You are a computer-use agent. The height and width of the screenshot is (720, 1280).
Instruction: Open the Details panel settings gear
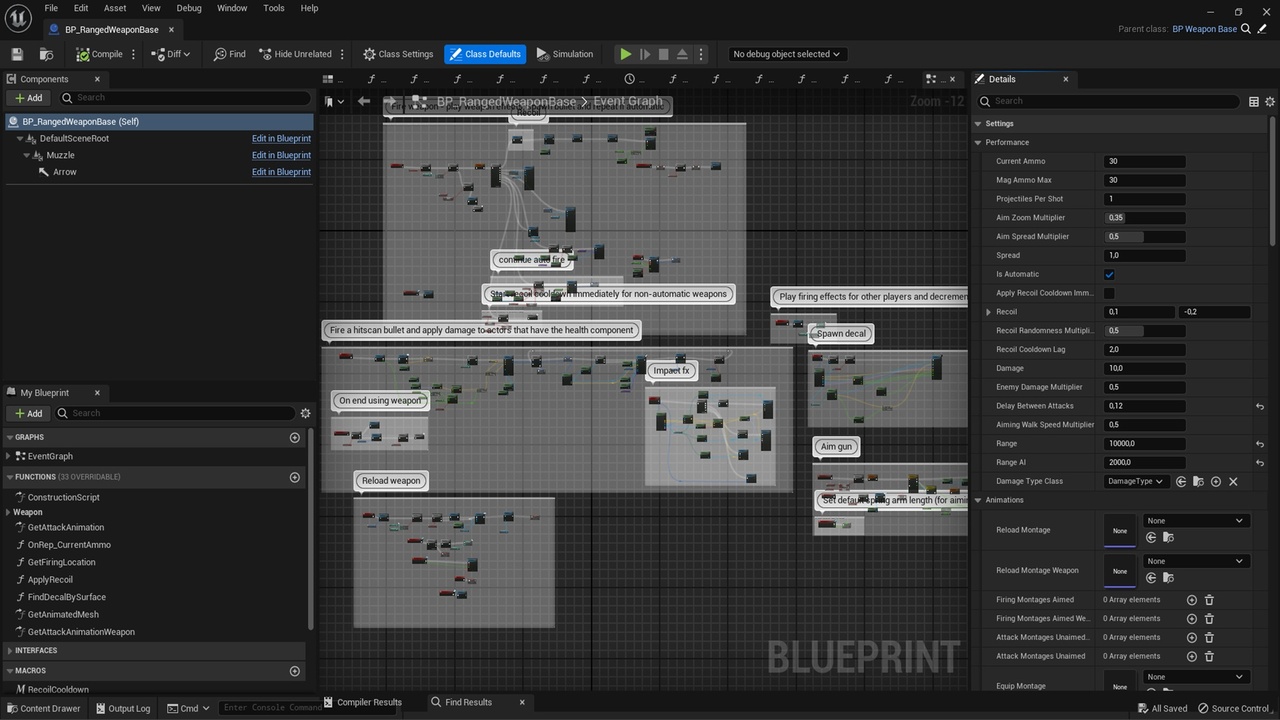coord(1270,101)
